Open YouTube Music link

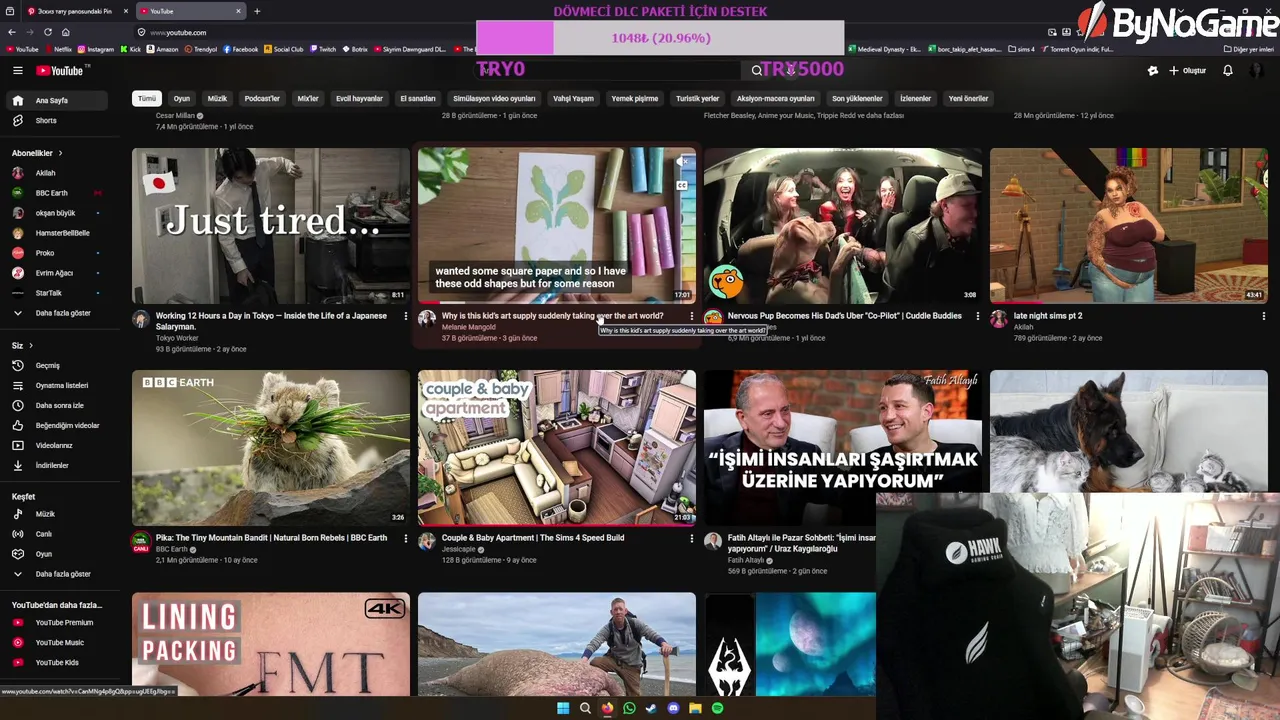57,643
